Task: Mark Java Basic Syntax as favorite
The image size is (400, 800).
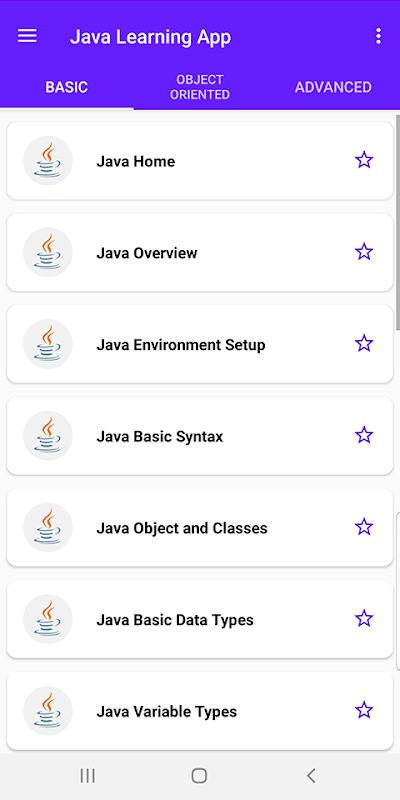Action: tap(364, 436)
